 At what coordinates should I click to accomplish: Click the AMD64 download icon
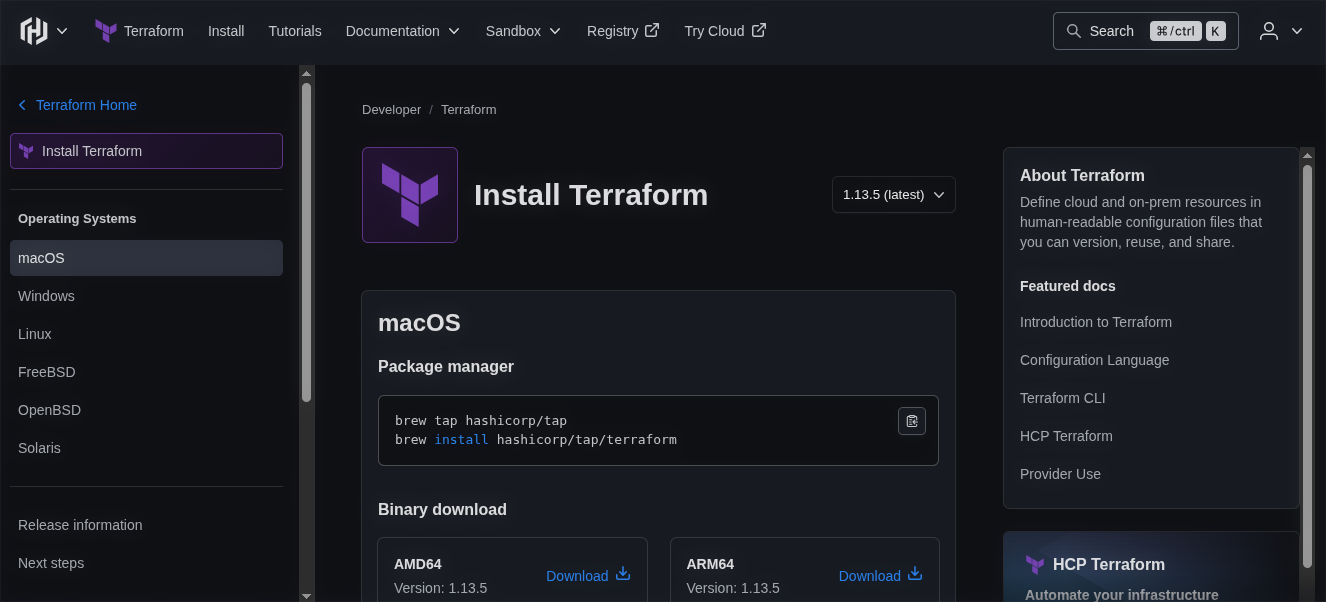click(622, 574)
